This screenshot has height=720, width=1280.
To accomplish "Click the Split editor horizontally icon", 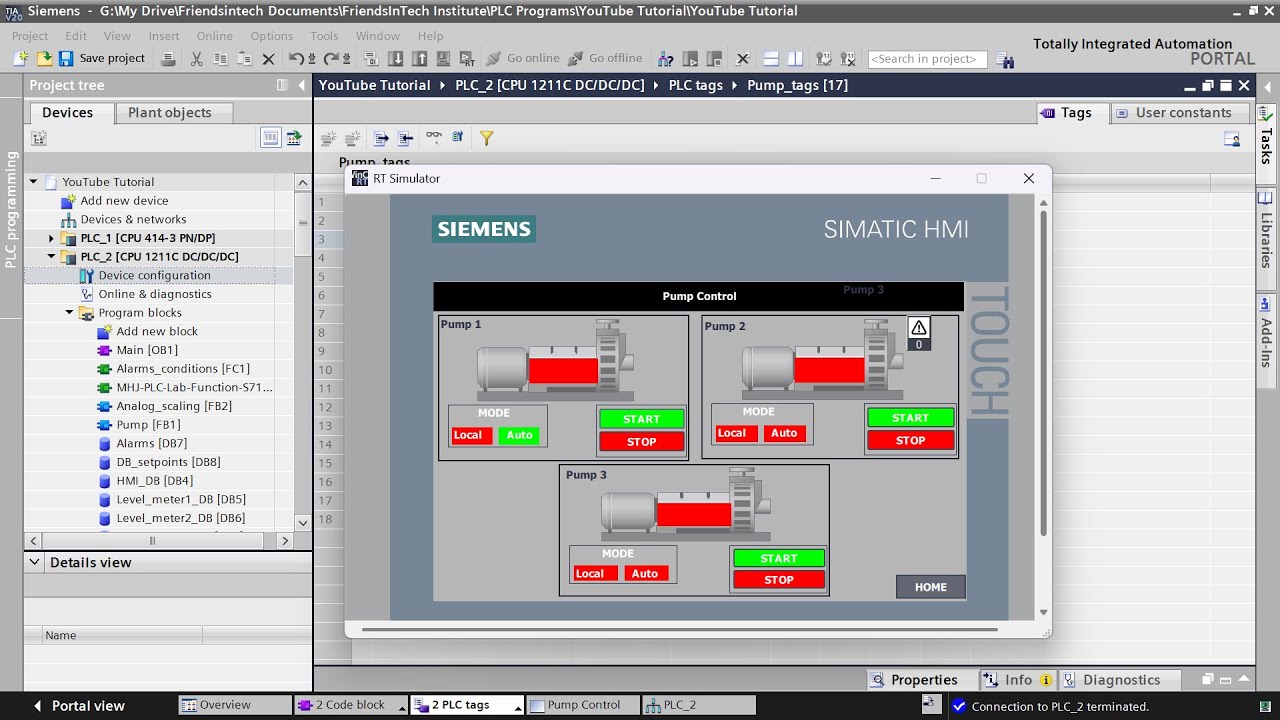I will (771, 59).
